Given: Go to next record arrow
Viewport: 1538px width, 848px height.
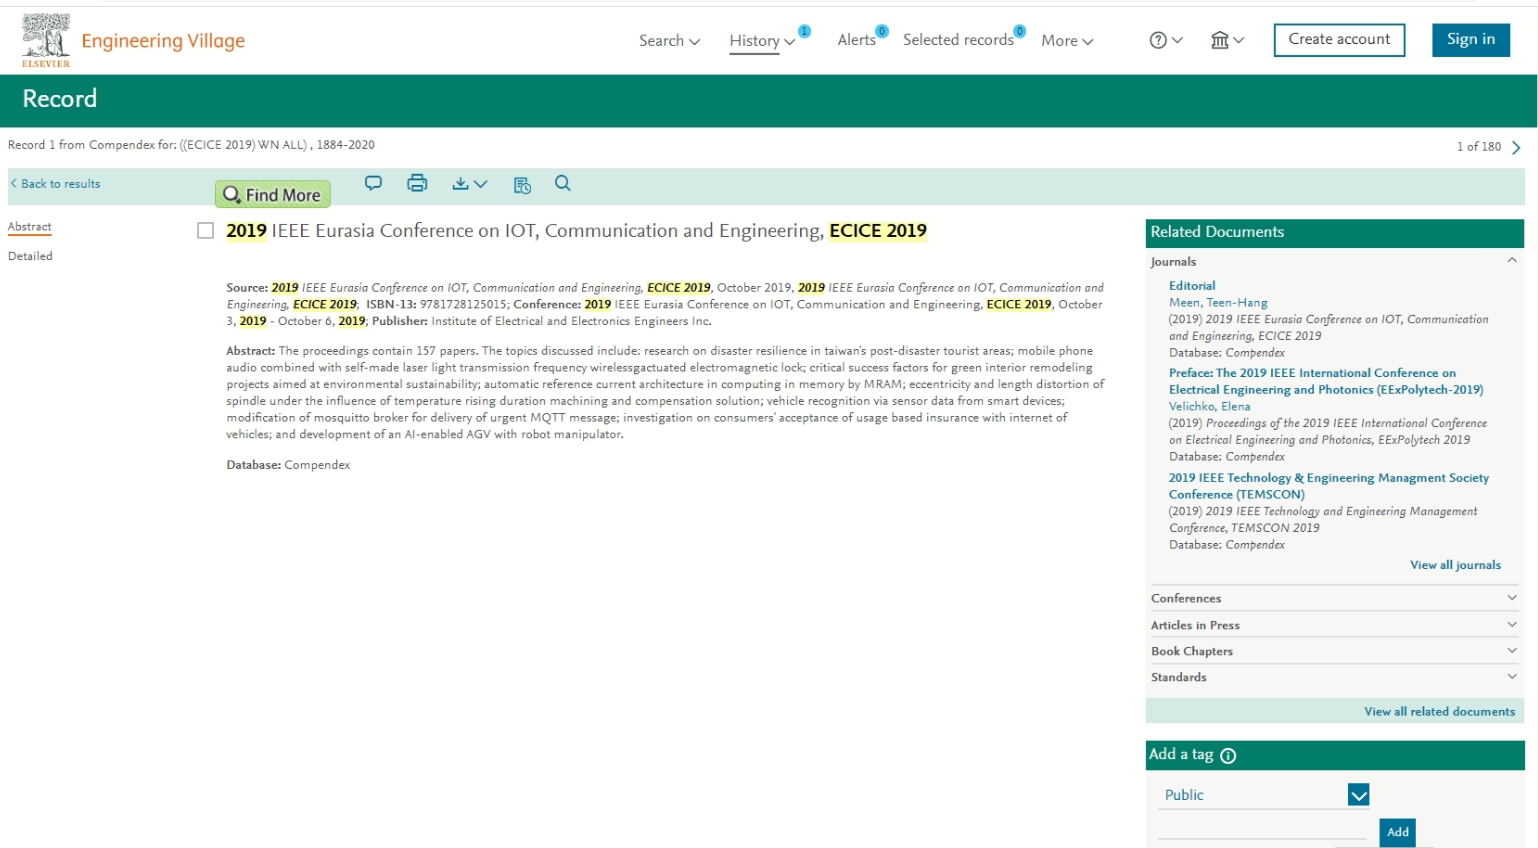Looking at the screenshot, I should pyautogui.click(x=1516, y=147).
